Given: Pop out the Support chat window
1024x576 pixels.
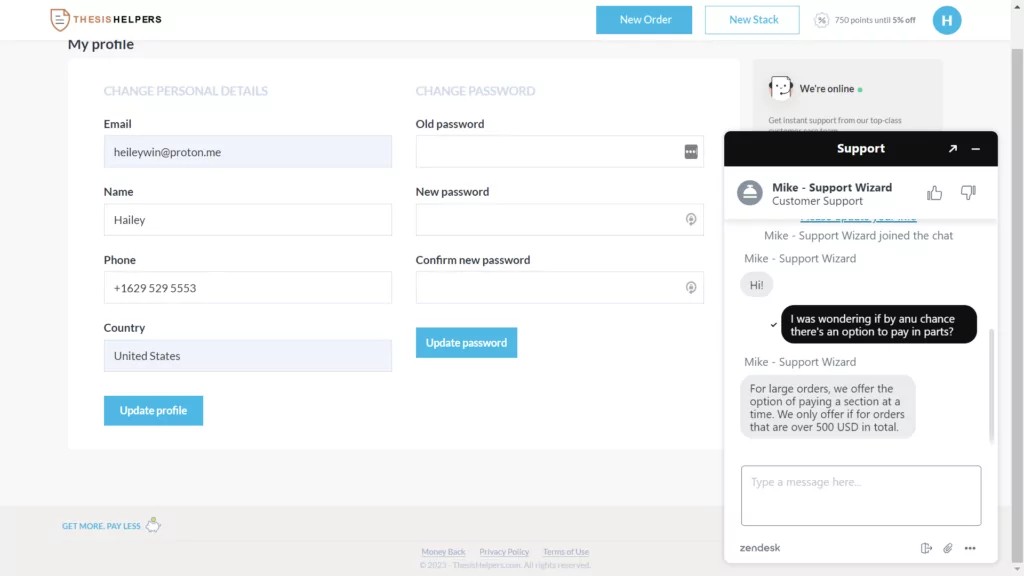Looking at the screenshot, I should (x=953, y=149).
